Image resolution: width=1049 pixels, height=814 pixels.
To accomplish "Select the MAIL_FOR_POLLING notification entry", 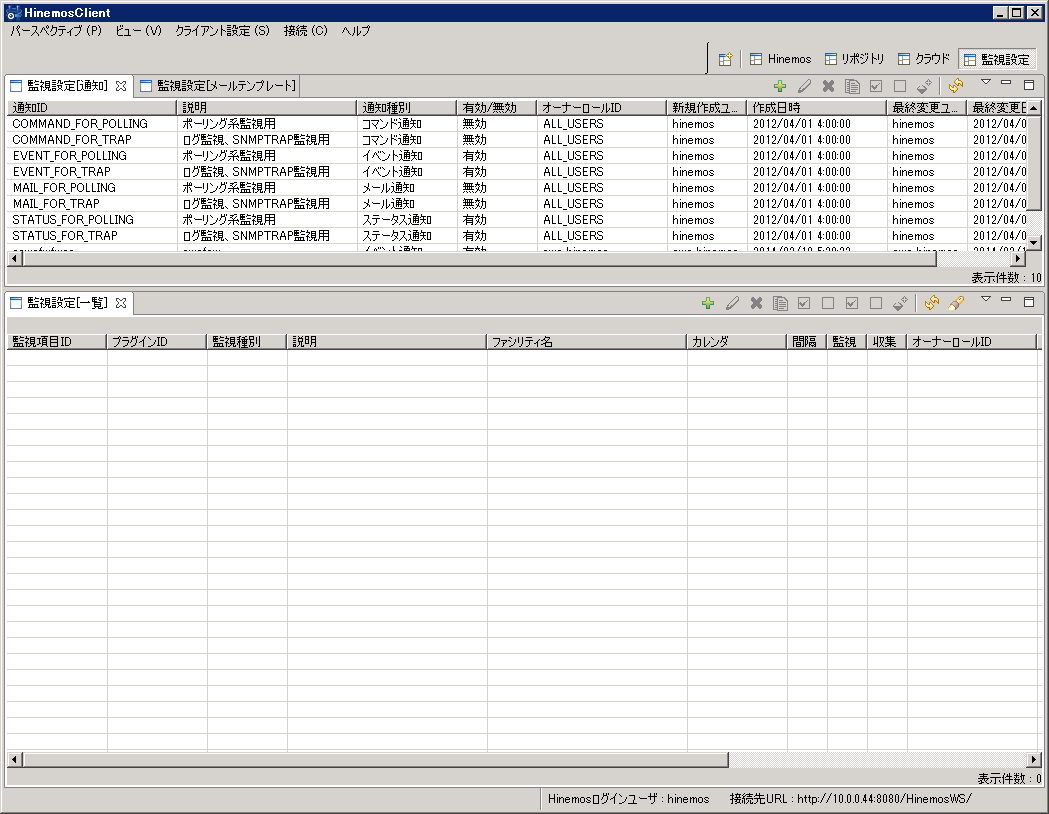I will [x=516, y=188].
